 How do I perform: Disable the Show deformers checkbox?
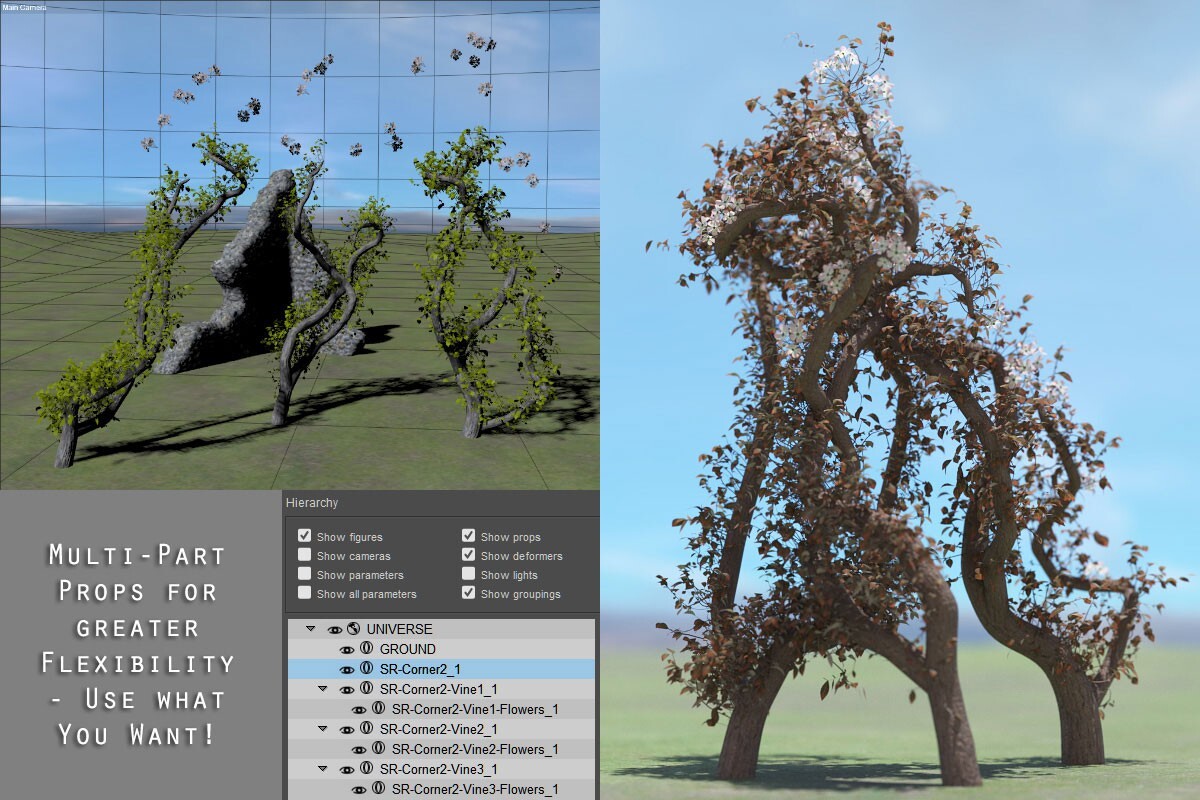click(x=468, y=555)
